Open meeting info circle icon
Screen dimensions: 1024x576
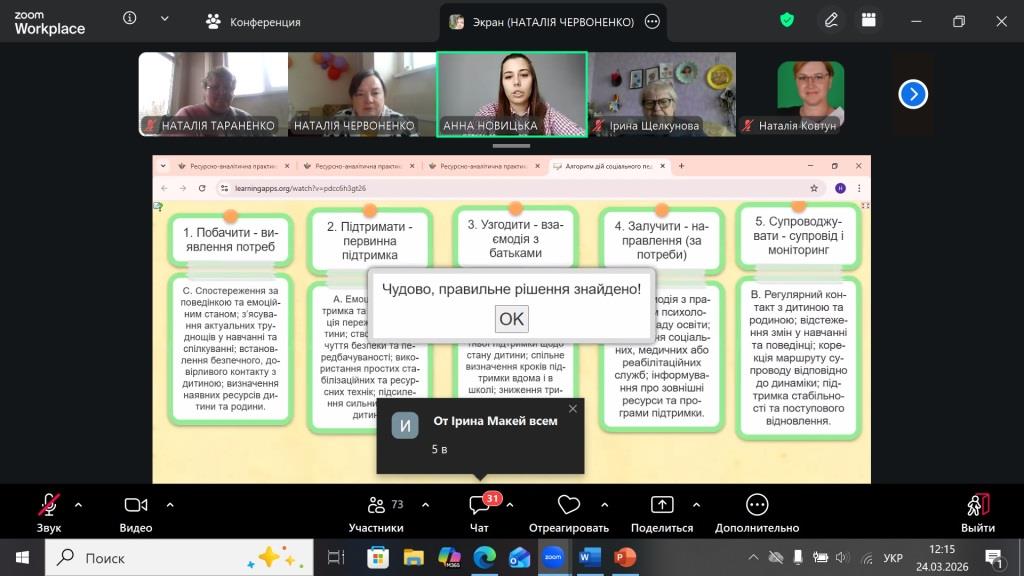(x=130, y=18)
